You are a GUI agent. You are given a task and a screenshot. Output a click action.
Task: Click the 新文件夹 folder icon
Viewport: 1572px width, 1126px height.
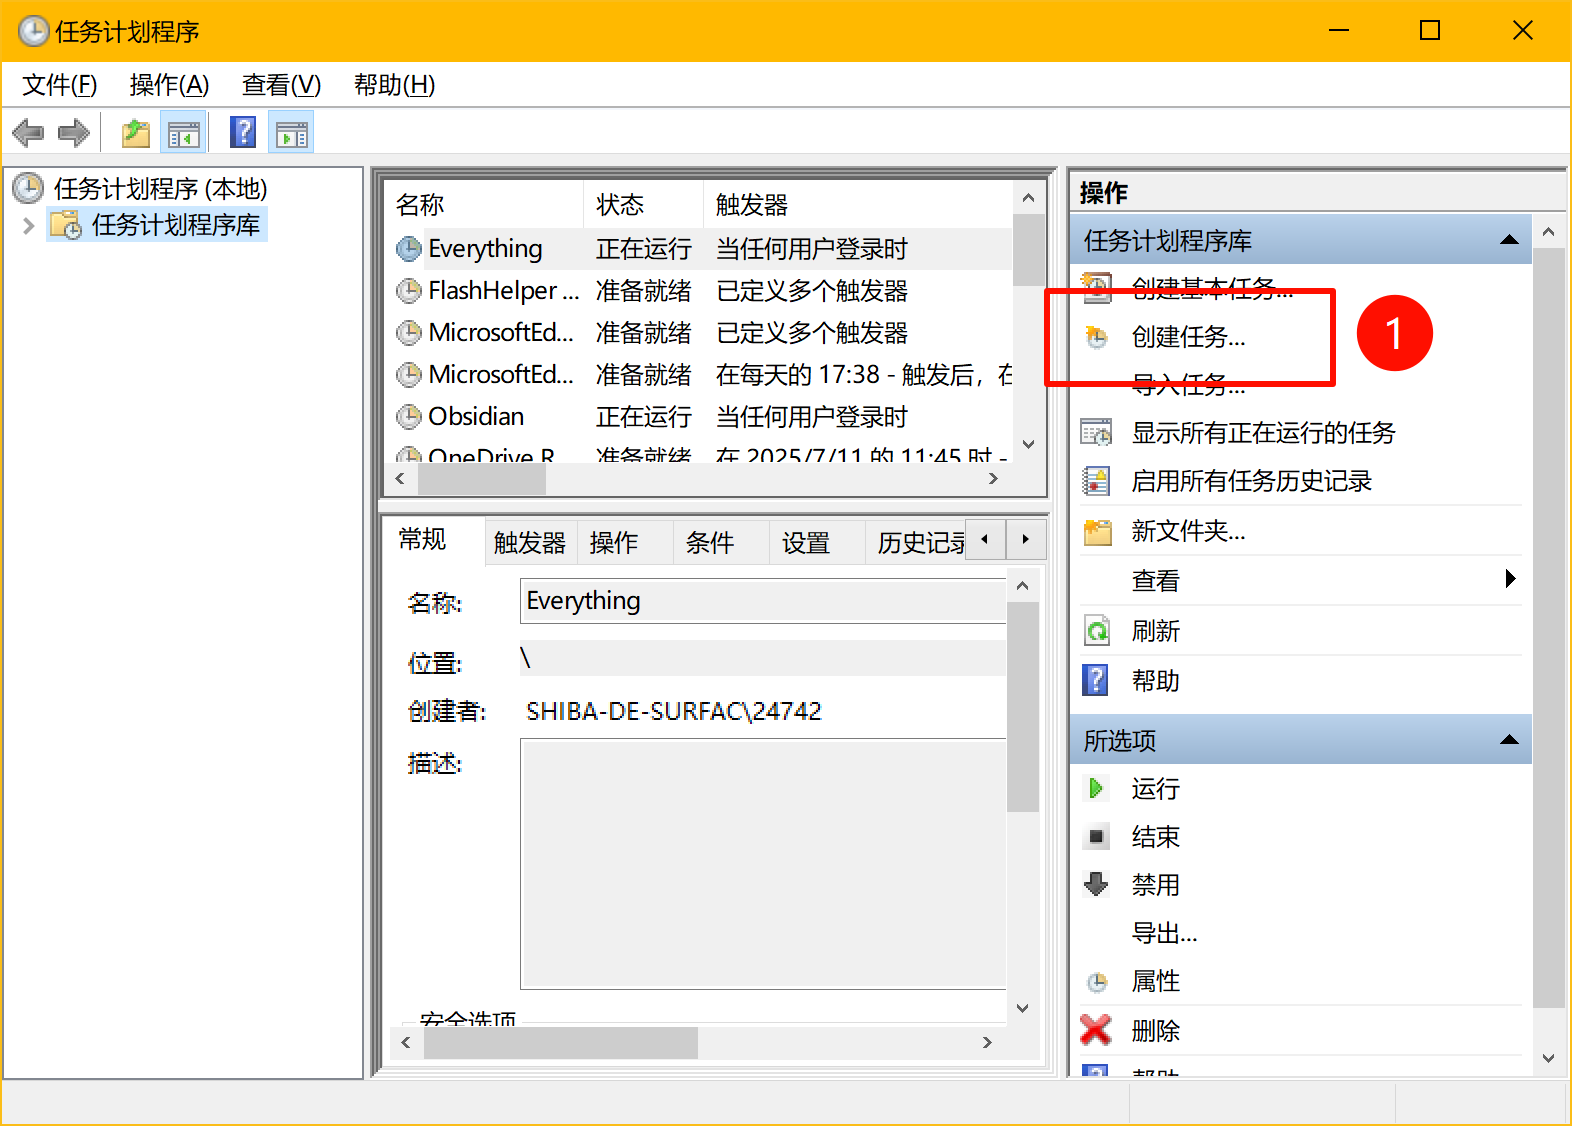point(1097,531)
